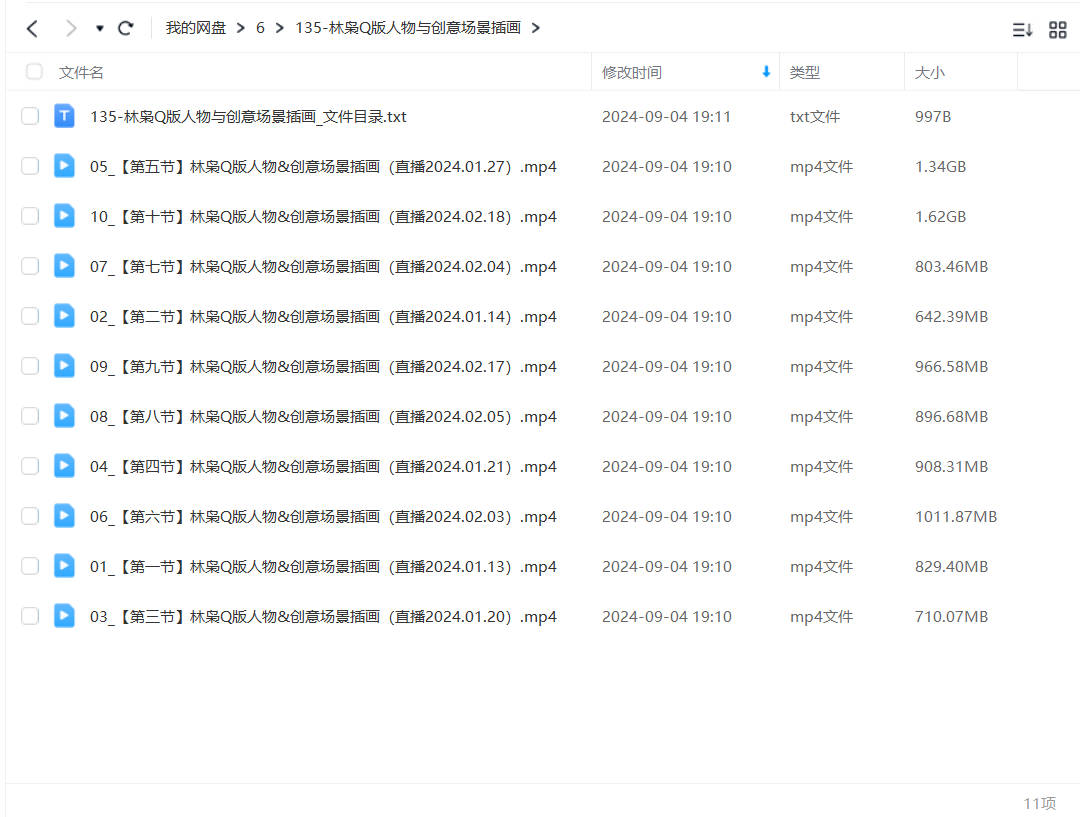Viewport: 1080px width, 817px height.
Task: Sort by 文件名 column header
Action: tap(81, 72)
